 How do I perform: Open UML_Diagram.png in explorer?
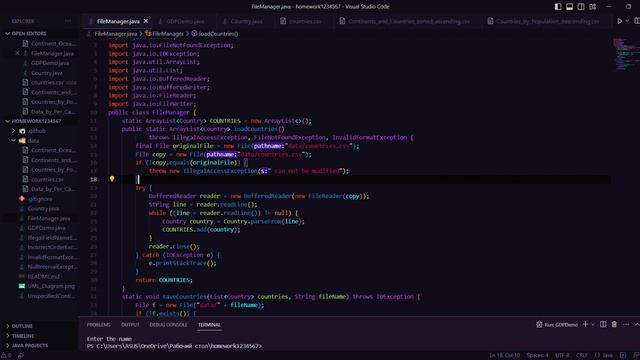(x=51, y=286)
